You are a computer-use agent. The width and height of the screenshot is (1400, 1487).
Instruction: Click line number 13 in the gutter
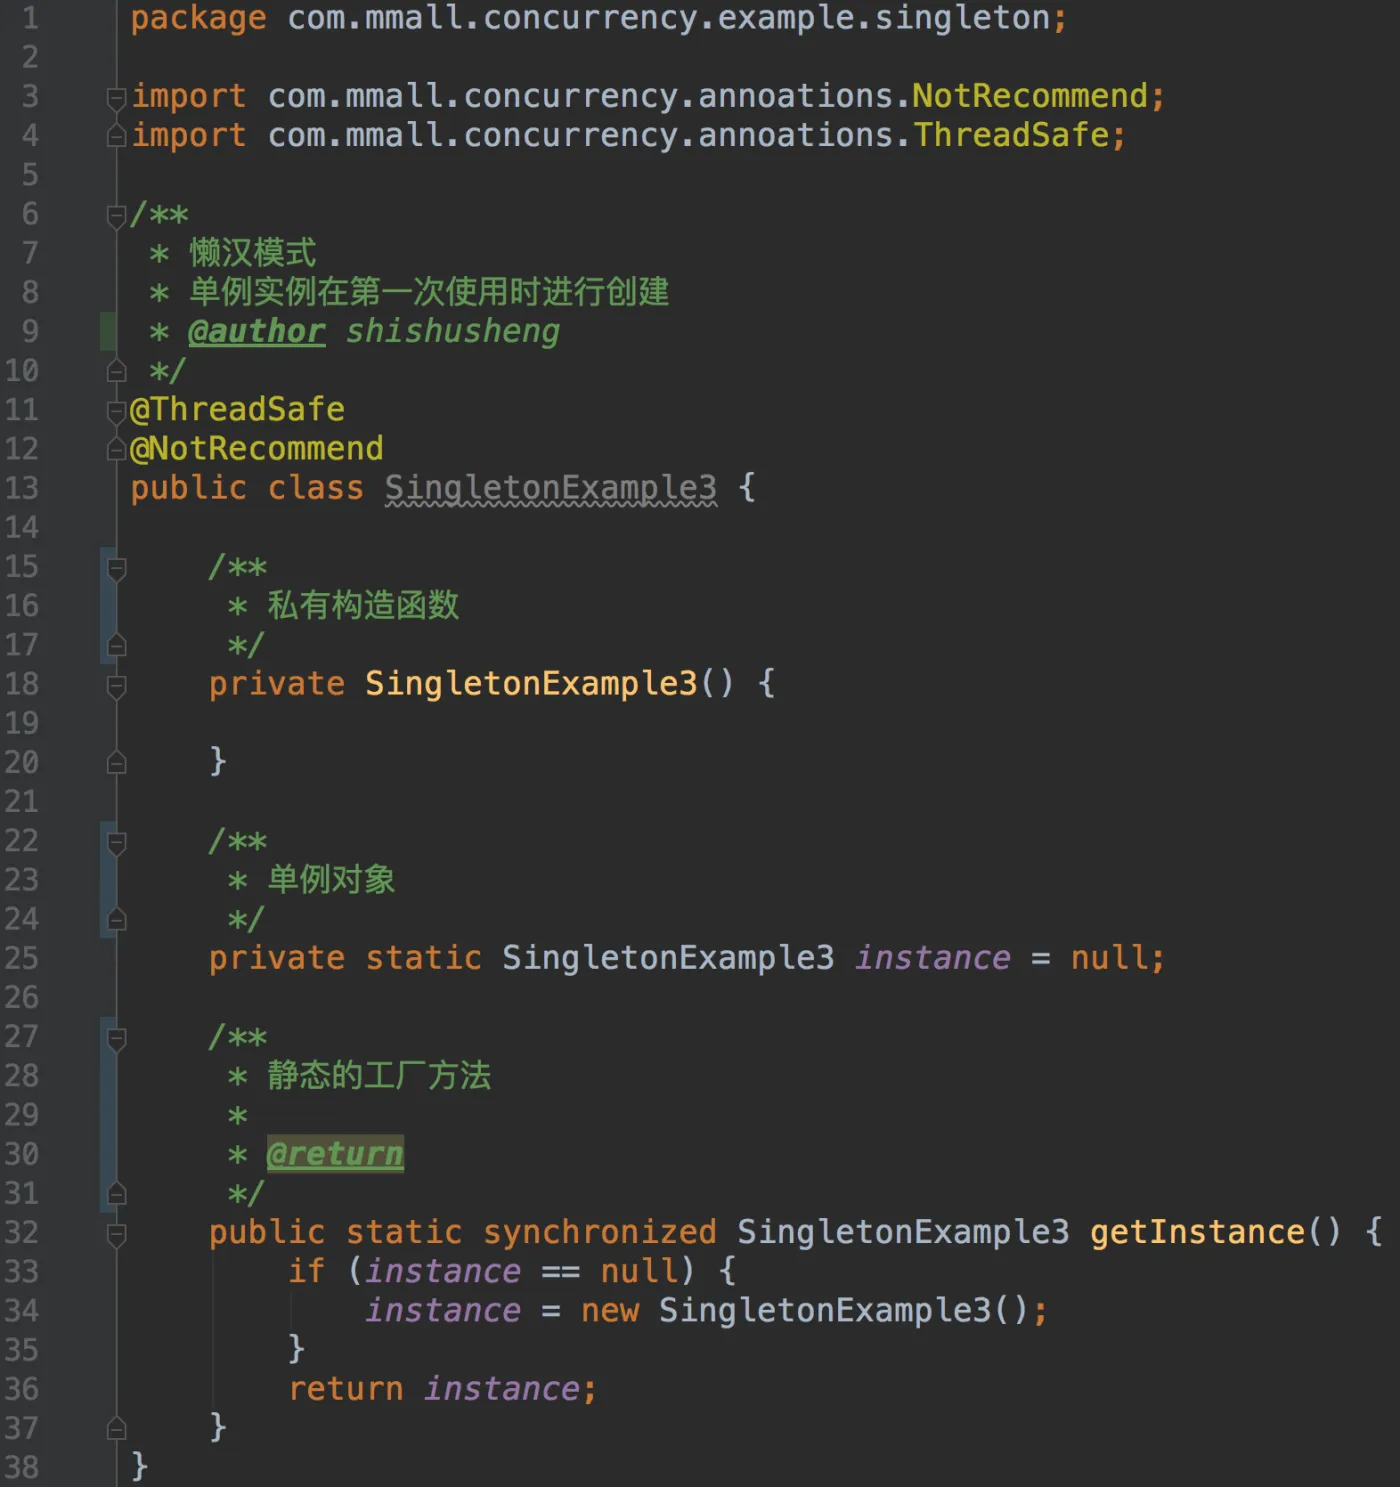click(22, 488)
